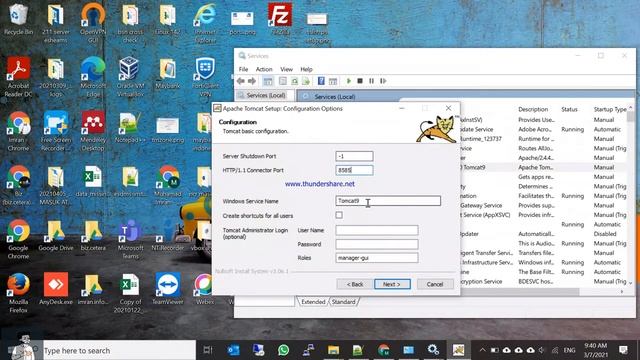Image resolution: width=640 pixels, height=360 pixels.
Task: Open the File menu in Services window
Action: [x=243, y=69]
